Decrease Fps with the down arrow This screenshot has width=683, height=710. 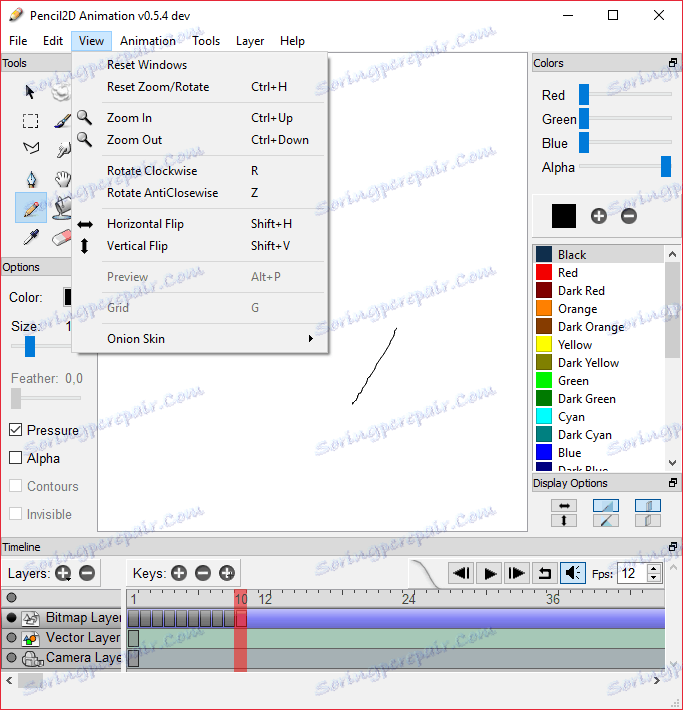[x=654, y=578]
